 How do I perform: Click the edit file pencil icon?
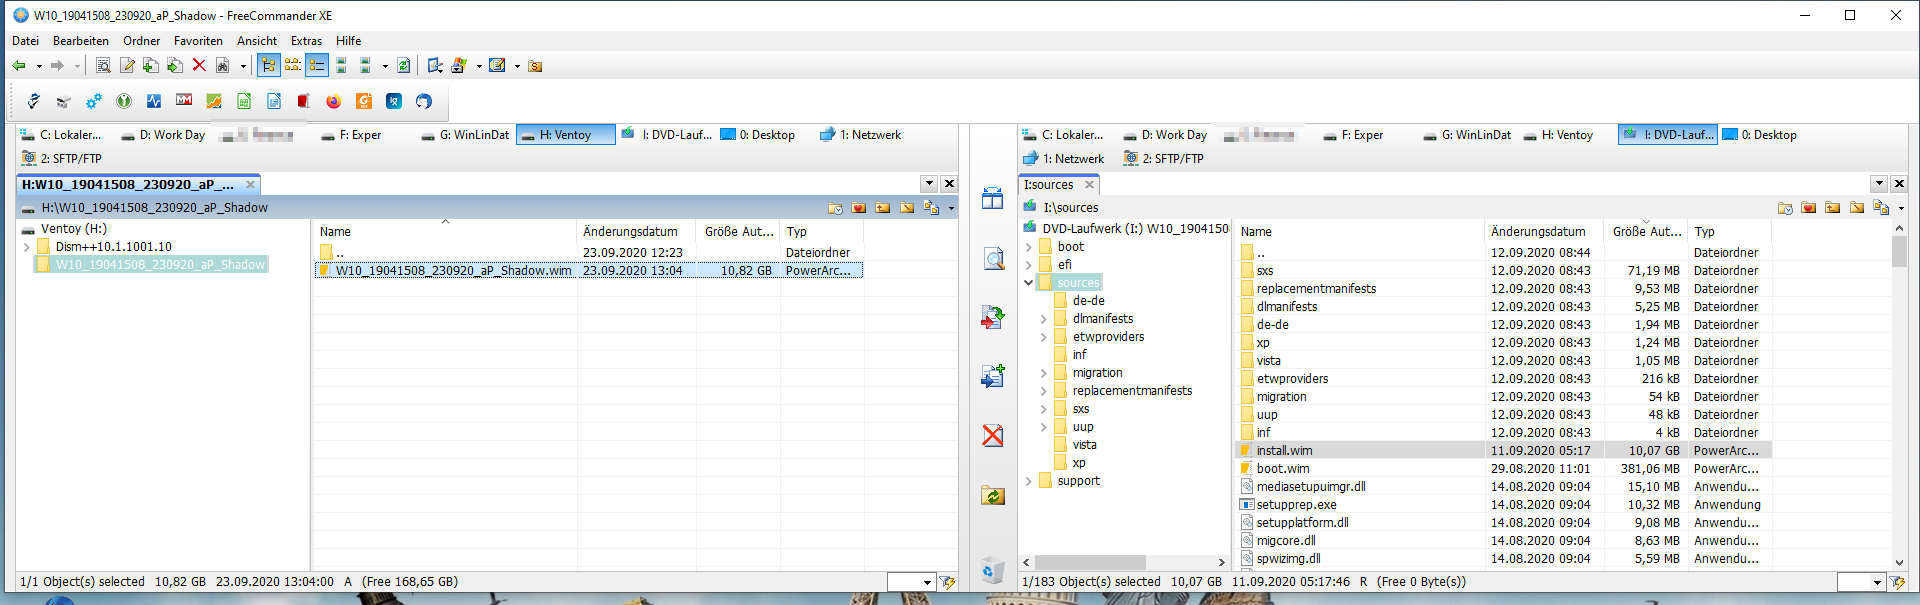pyautogui.click(x=127, y=66)
